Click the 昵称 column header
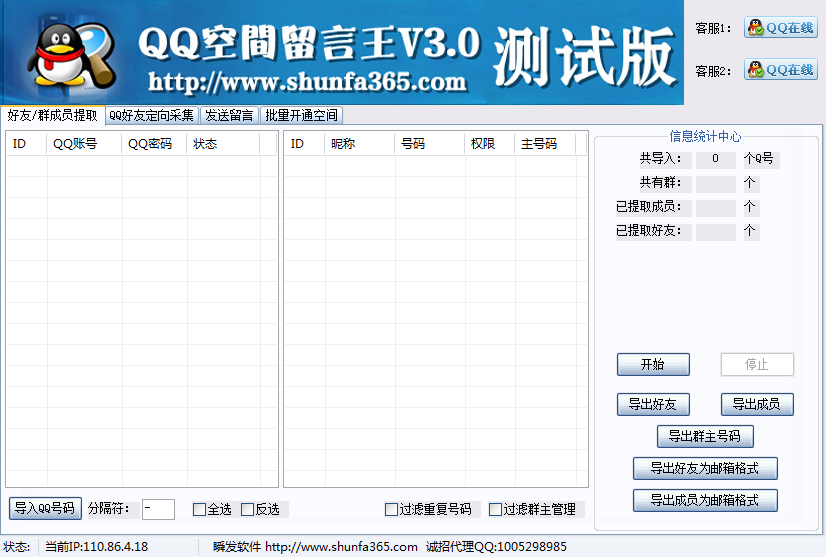This screenshot has height=557, width=826. pyautogui.click(x=359, y=144)
